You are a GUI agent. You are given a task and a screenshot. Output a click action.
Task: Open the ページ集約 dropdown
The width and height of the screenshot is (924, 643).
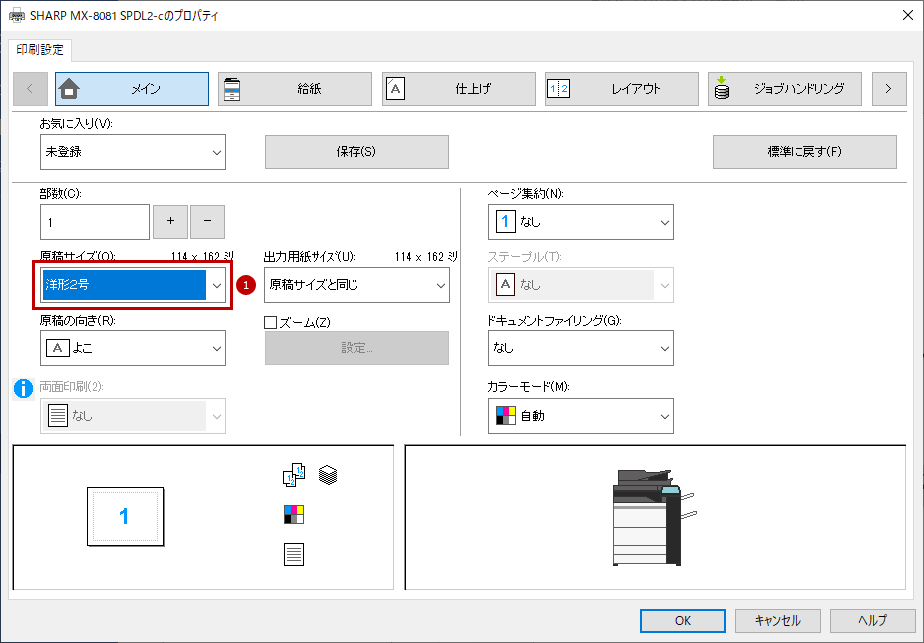pyautogui.click(x=580, y=222)
